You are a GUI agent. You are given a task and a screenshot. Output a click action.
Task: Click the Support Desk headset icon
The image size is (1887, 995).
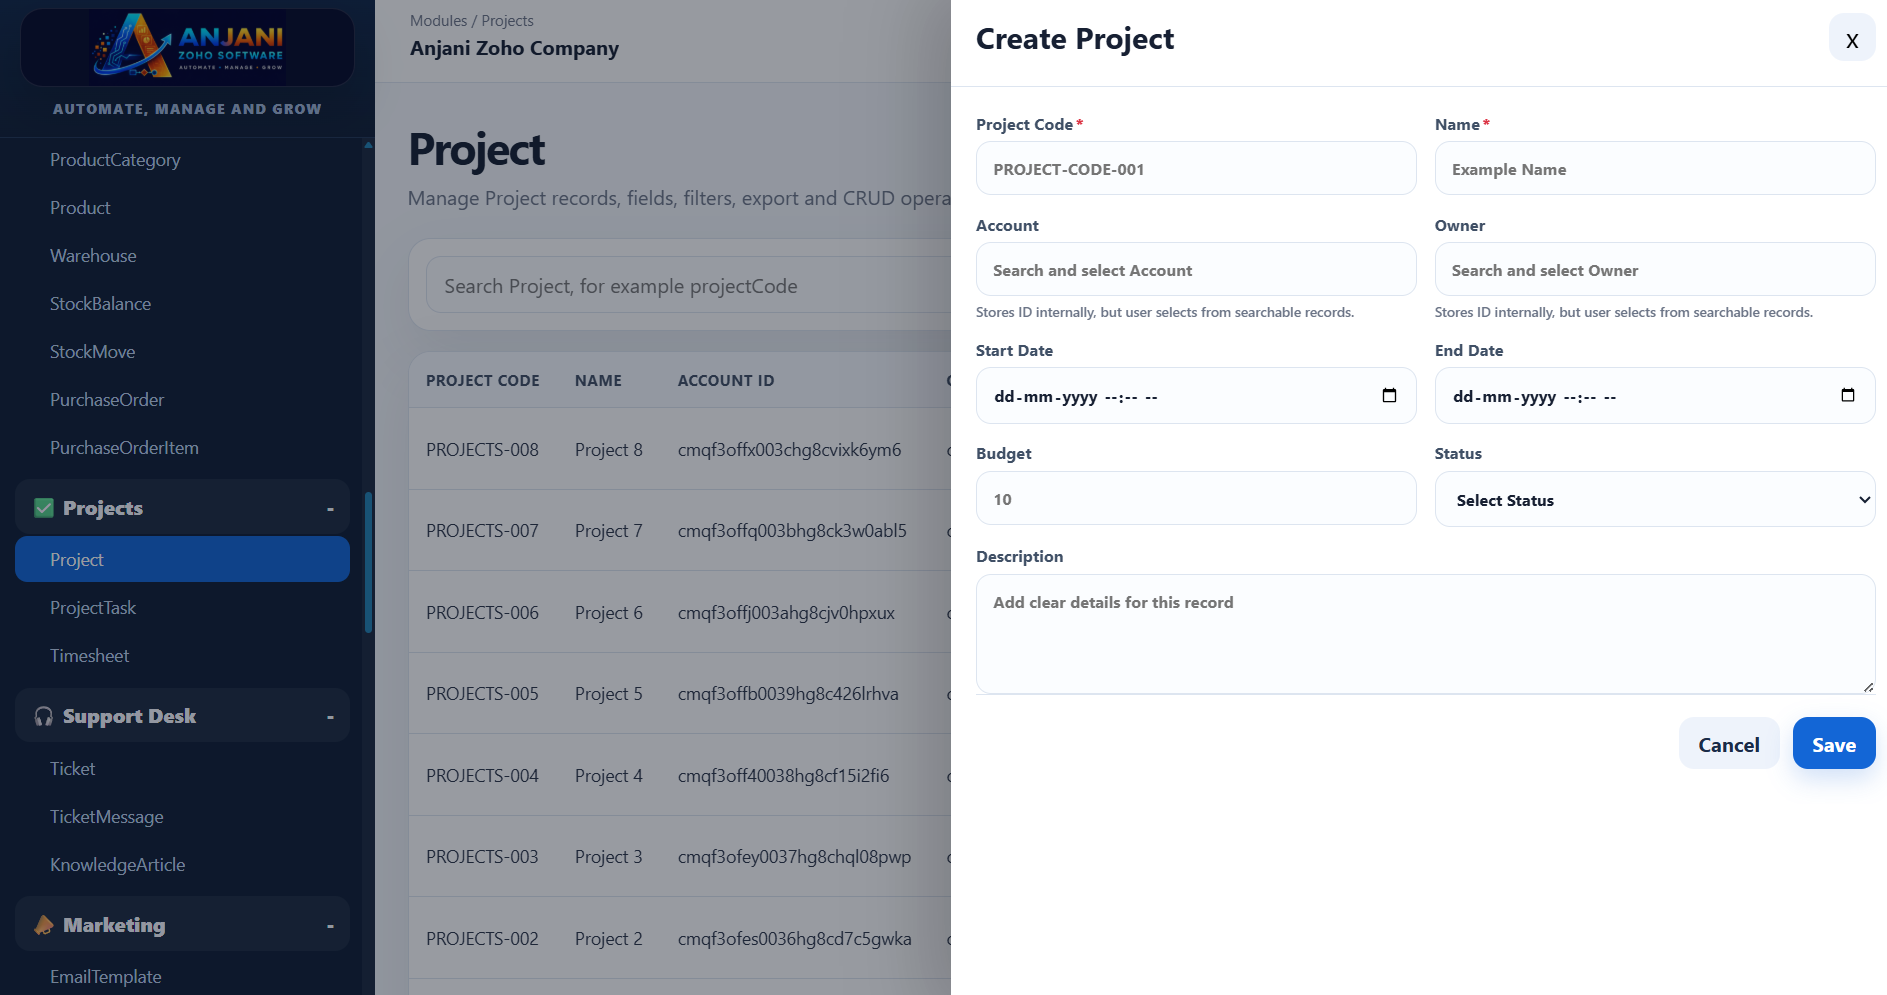pyautogui.click(x=44, y=716)
